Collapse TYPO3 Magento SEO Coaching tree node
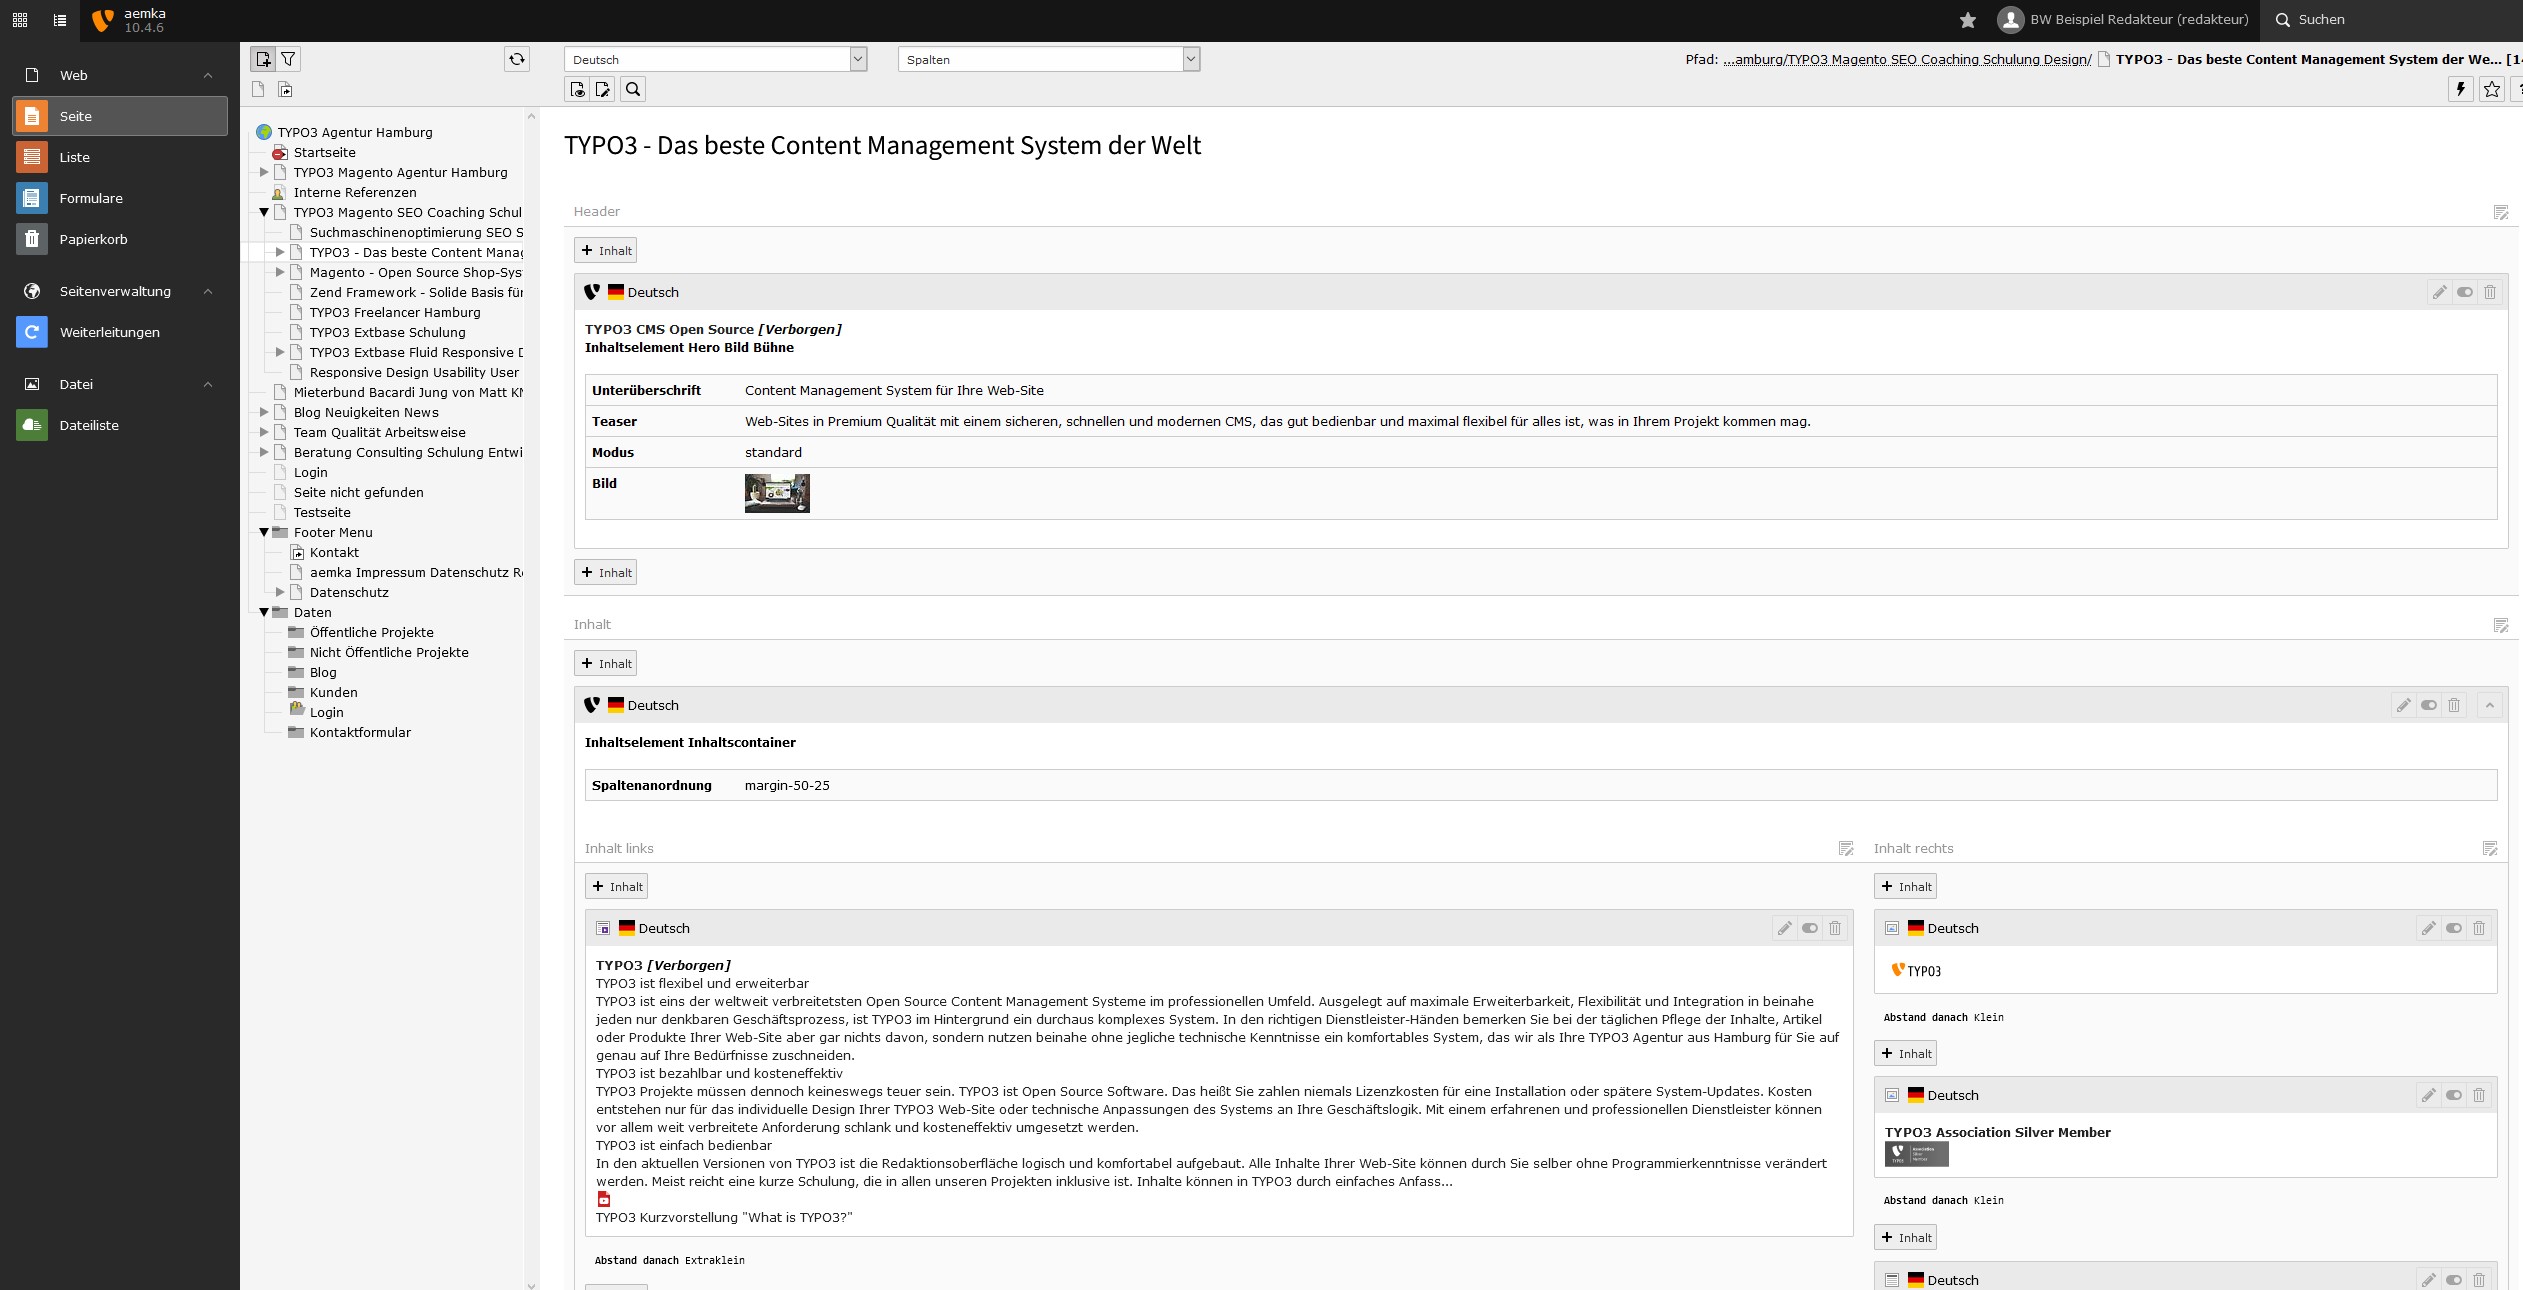2523x1290 pixels. [x=264, y=212]
